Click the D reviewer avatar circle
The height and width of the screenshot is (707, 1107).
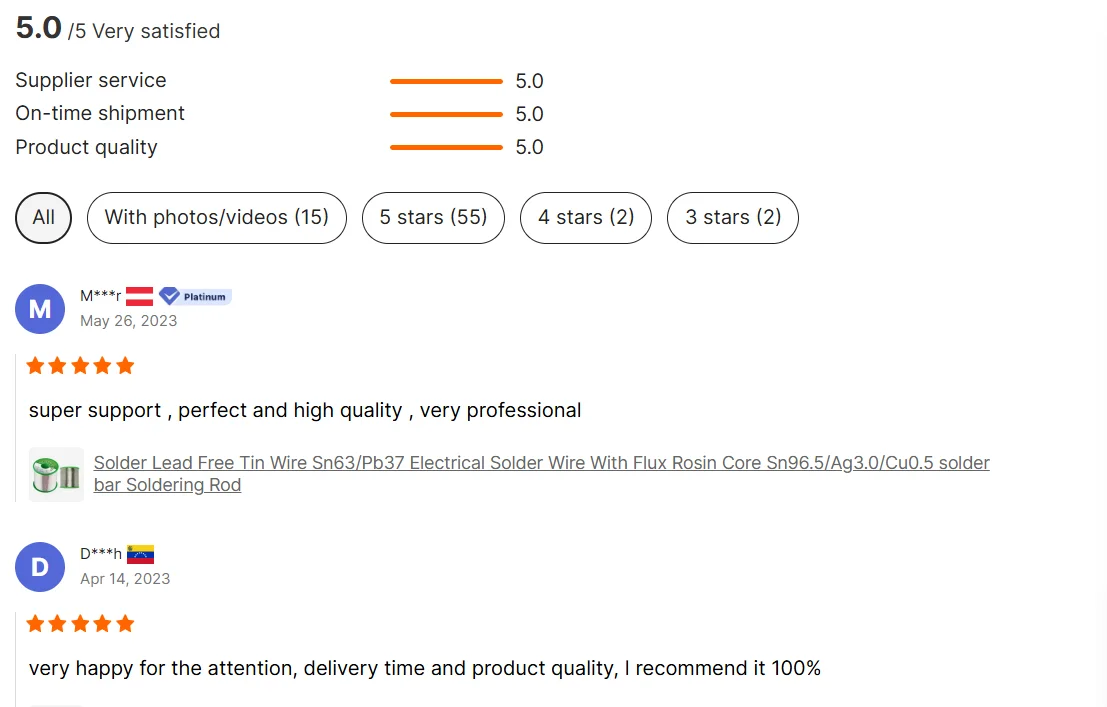click(x=40, y=567)
